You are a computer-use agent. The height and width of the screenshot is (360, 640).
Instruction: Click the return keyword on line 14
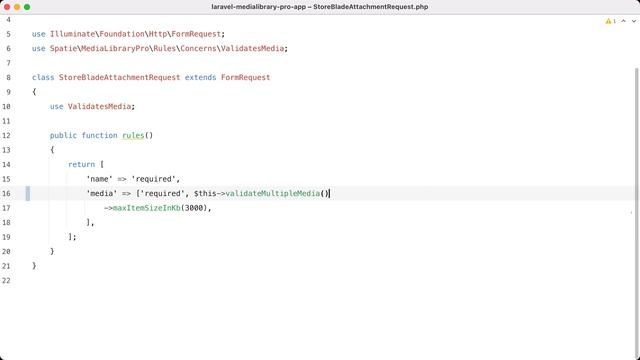click(x=81, y=164)
